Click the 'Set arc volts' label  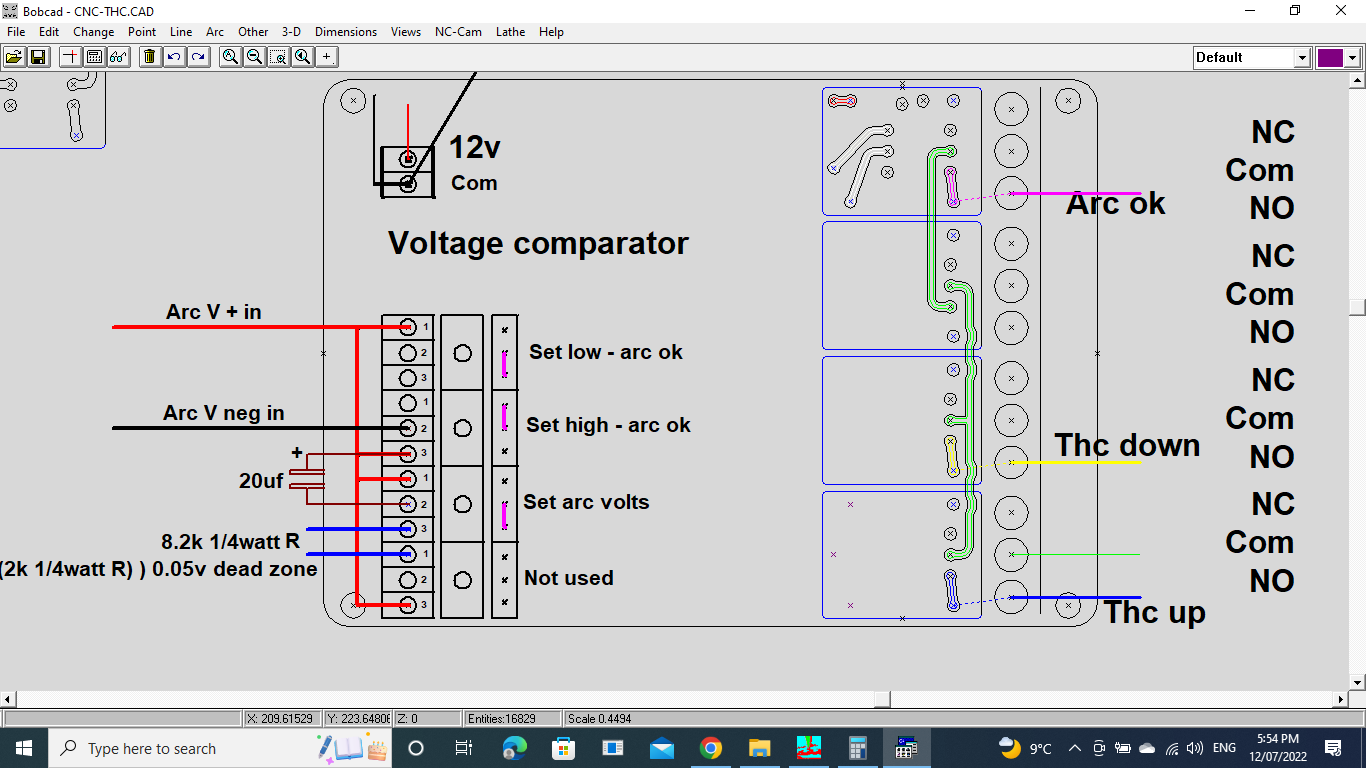[x=586, y=502]
